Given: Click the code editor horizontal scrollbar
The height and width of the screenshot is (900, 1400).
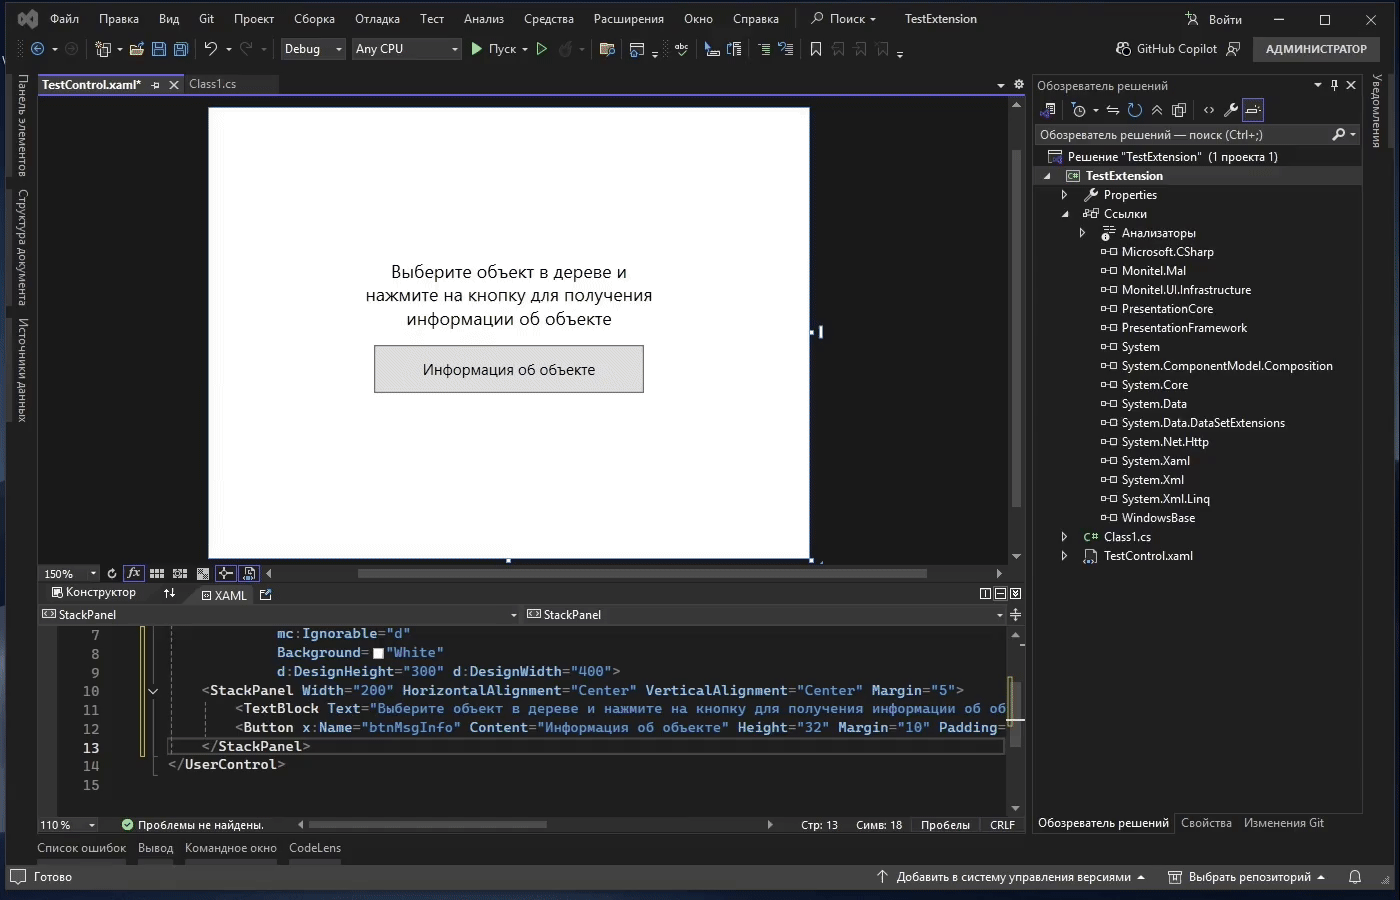Looking at the screenshot, I should tap(428, 825).
